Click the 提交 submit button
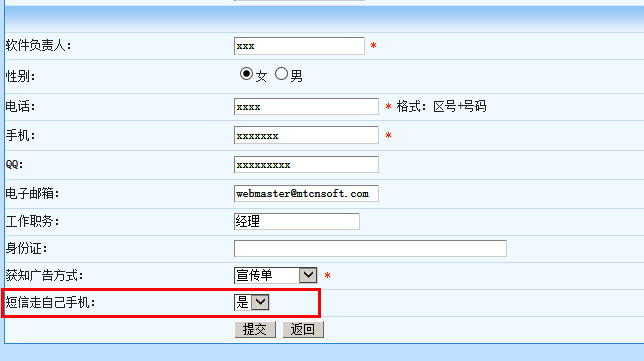Viewport: 644px width, 361px height. (x=255, y=329)
